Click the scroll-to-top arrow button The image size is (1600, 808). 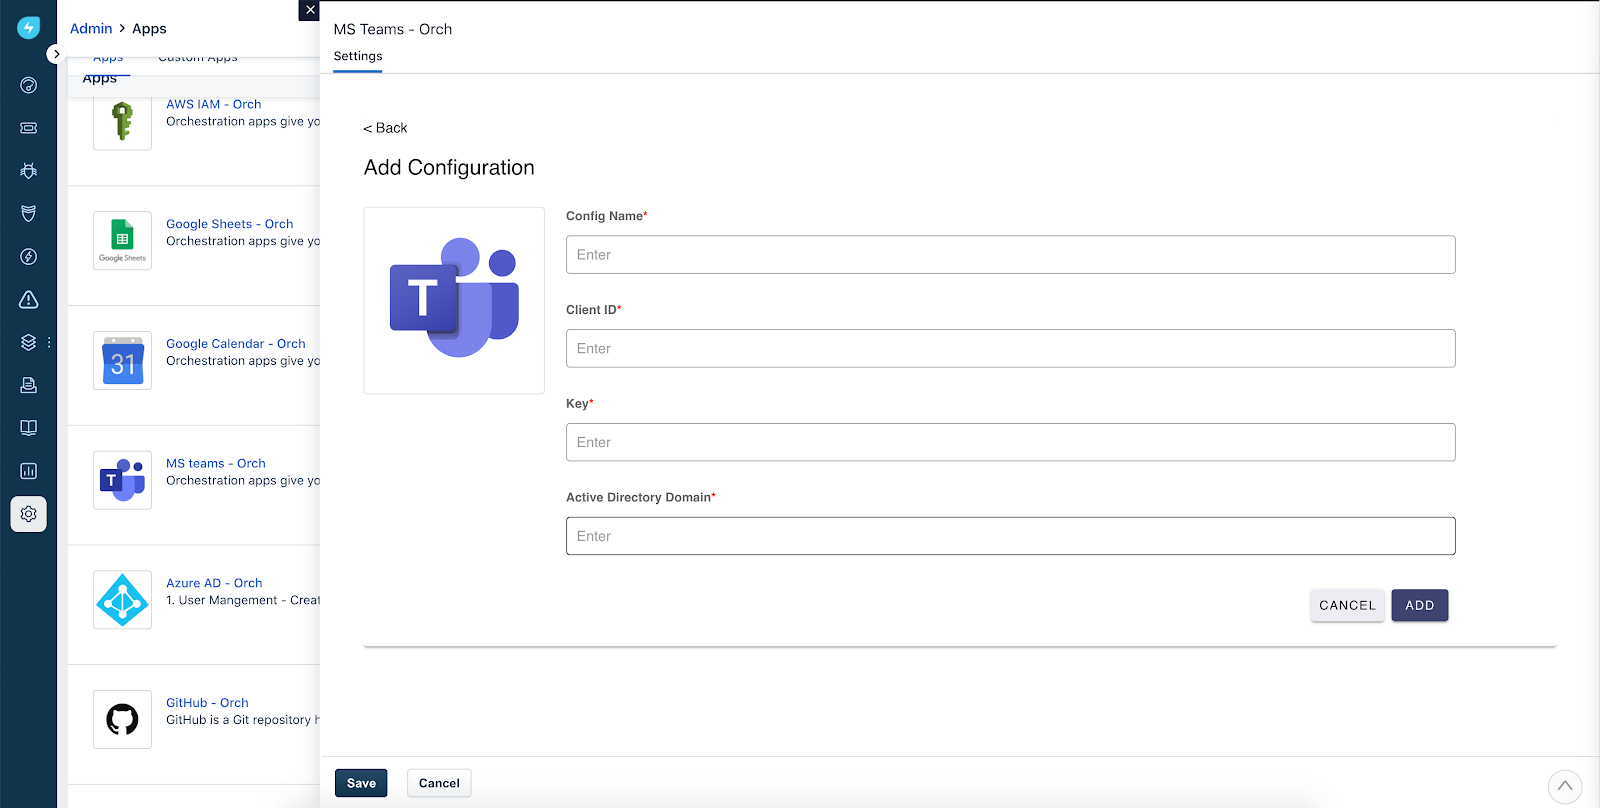pos(1565,786)
